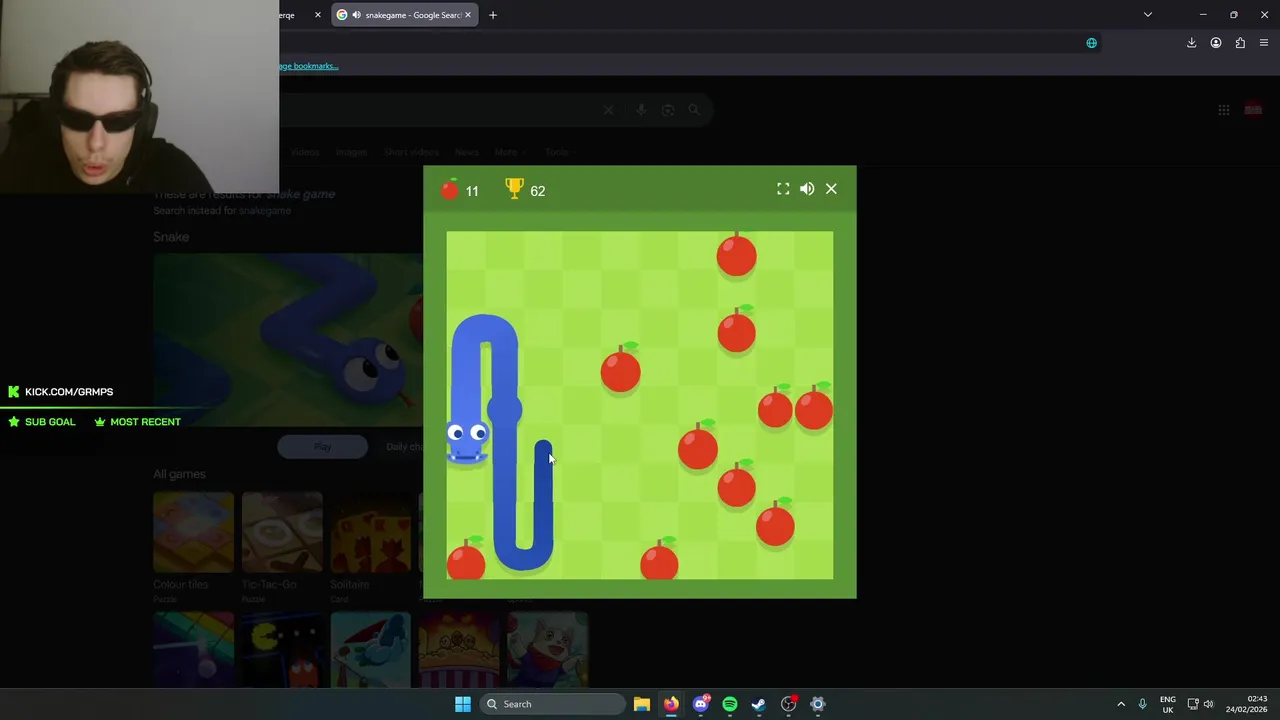Image resolution: width=1280 pixels, height=720 pixels.
Task: Open the Google apps grid
Action: tap(1224, 110)
